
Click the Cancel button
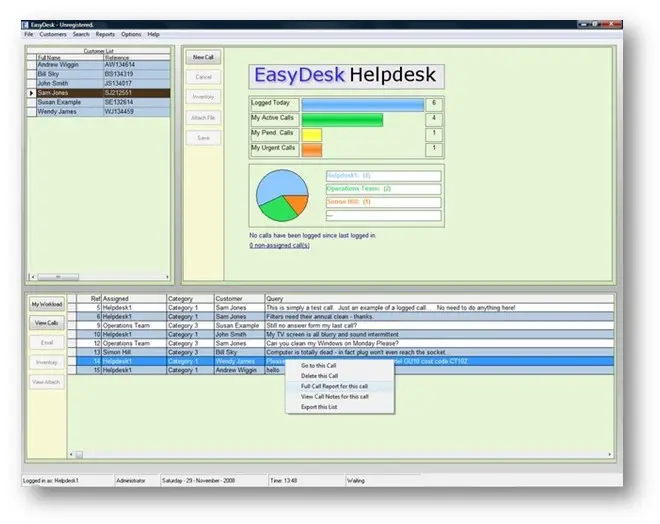(x=203, y=77)
